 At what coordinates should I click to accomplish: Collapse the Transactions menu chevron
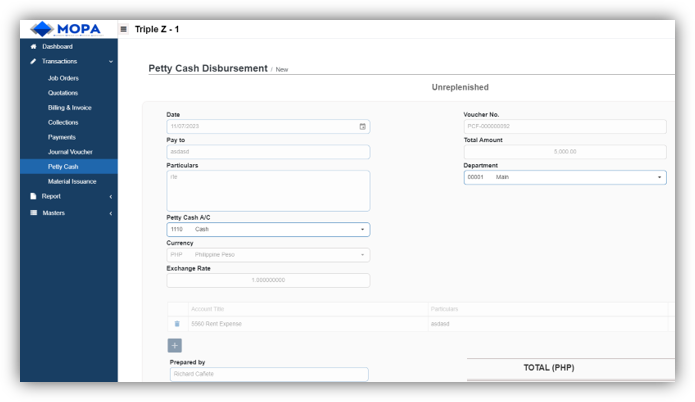[x=111, y=62]
